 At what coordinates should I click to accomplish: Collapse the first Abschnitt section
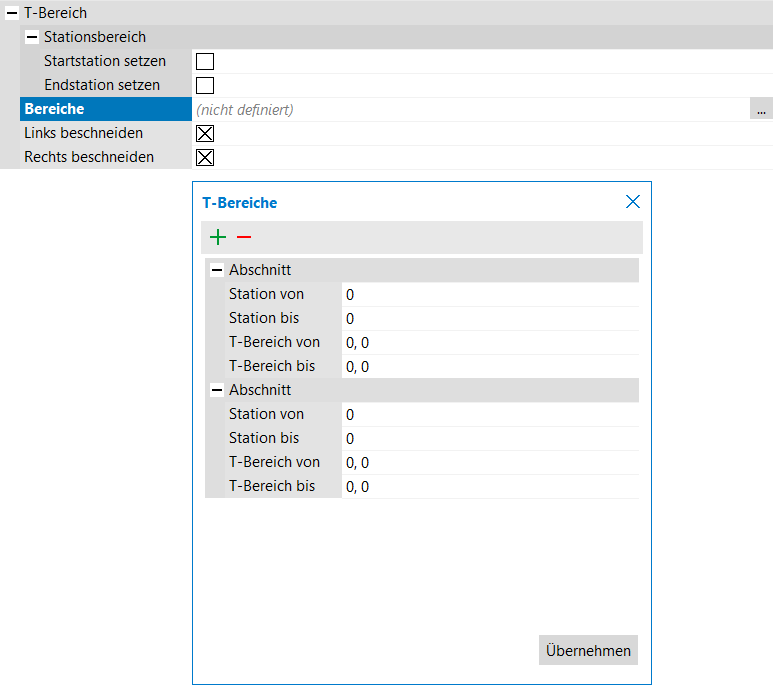(217, 271)
